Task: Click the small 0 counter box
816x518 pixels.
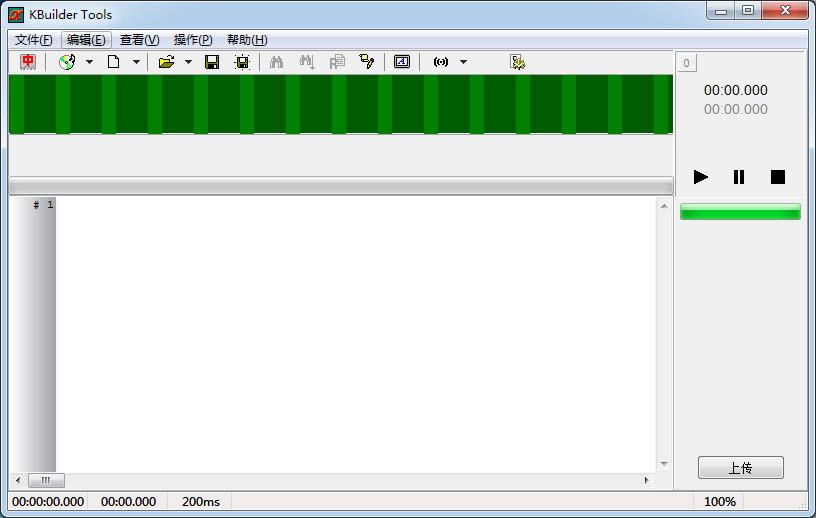Action: click(x=687, y=63)
